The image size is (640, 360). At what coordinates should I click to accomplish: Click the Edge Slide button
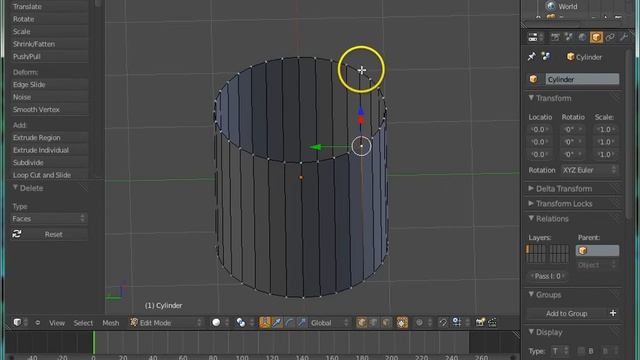49,84
